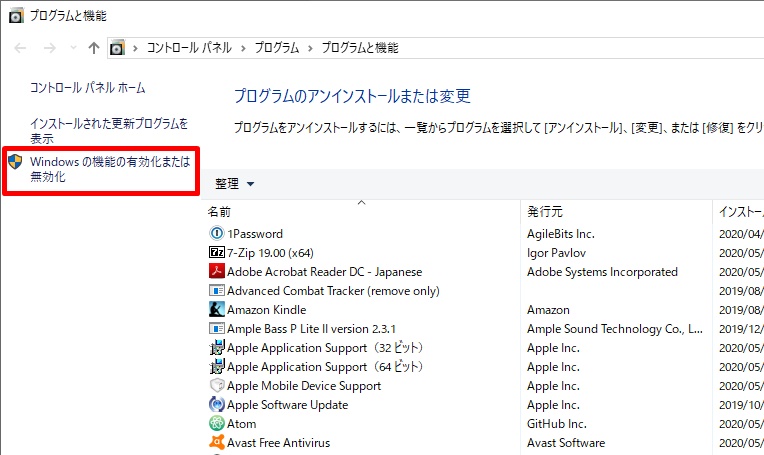Open the recent locations dropdown arrow
The width and height of the screenshot is (764, 455).
pyautogui.click(x=73, y=47)
